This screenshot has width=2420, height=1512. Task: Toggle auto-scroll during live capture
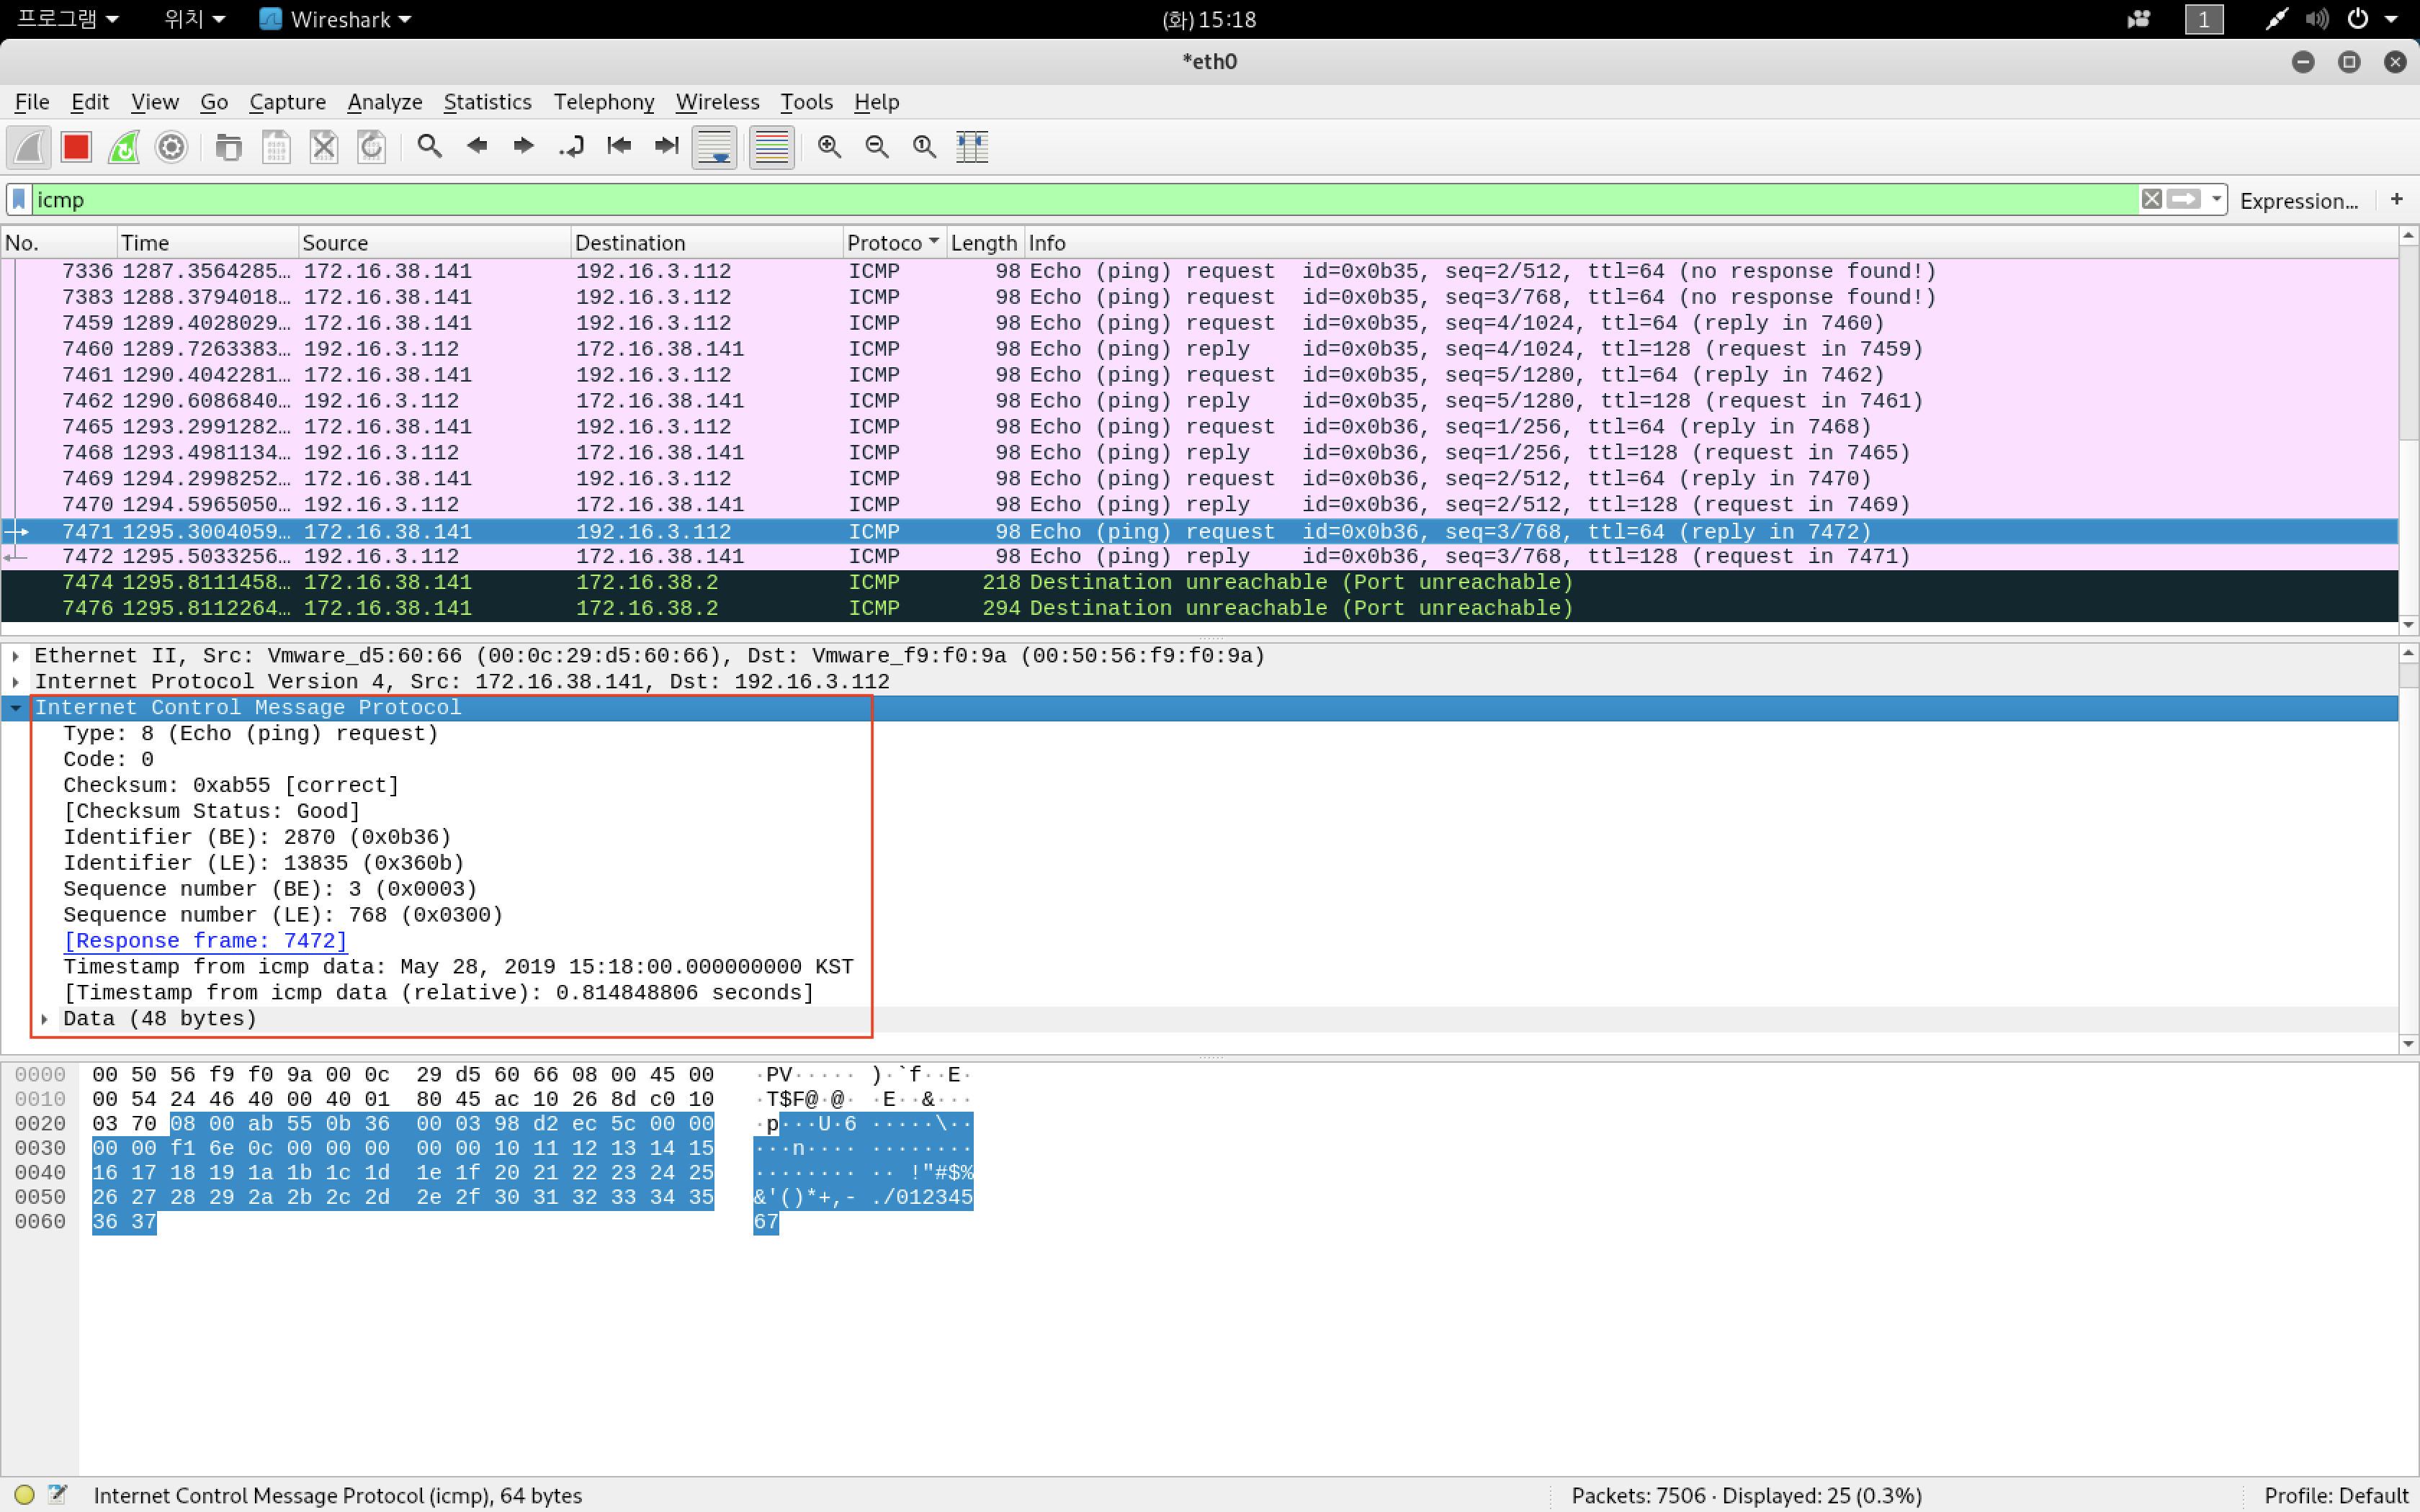click(x=714, y=147)
